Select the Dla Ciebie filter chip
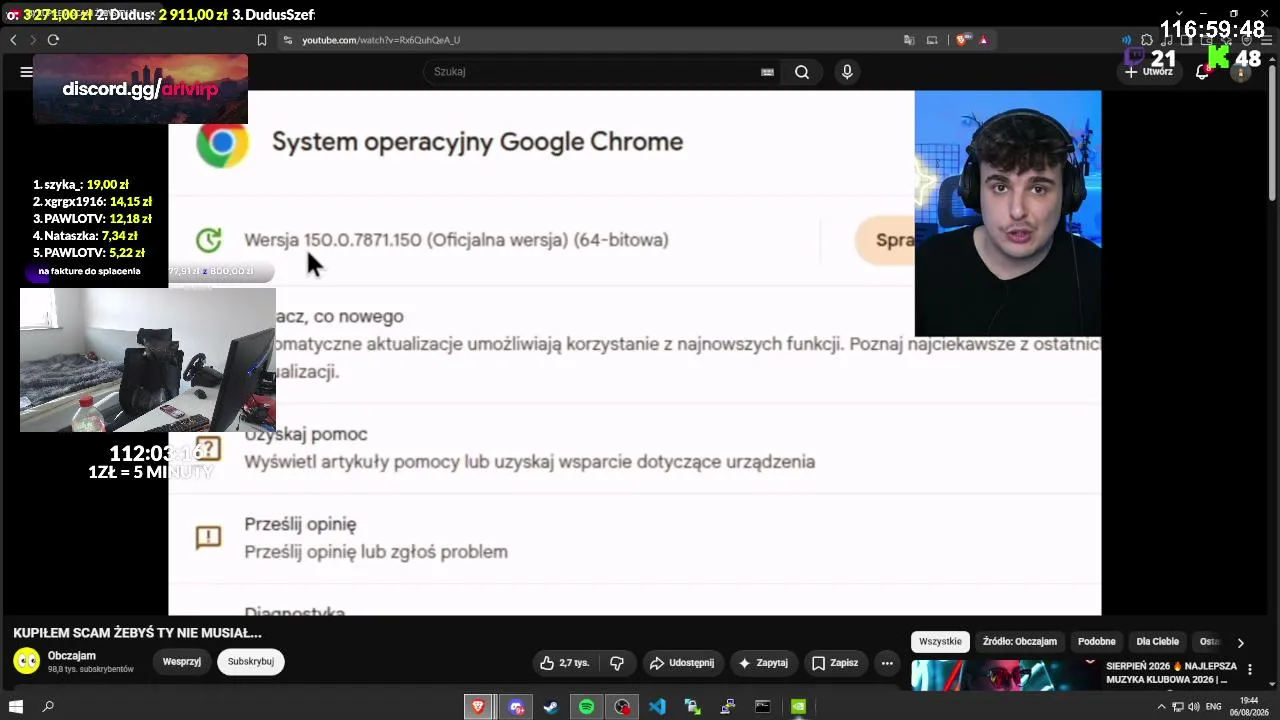Screen dimensions: 1280x720 (x=1158, y=642)
